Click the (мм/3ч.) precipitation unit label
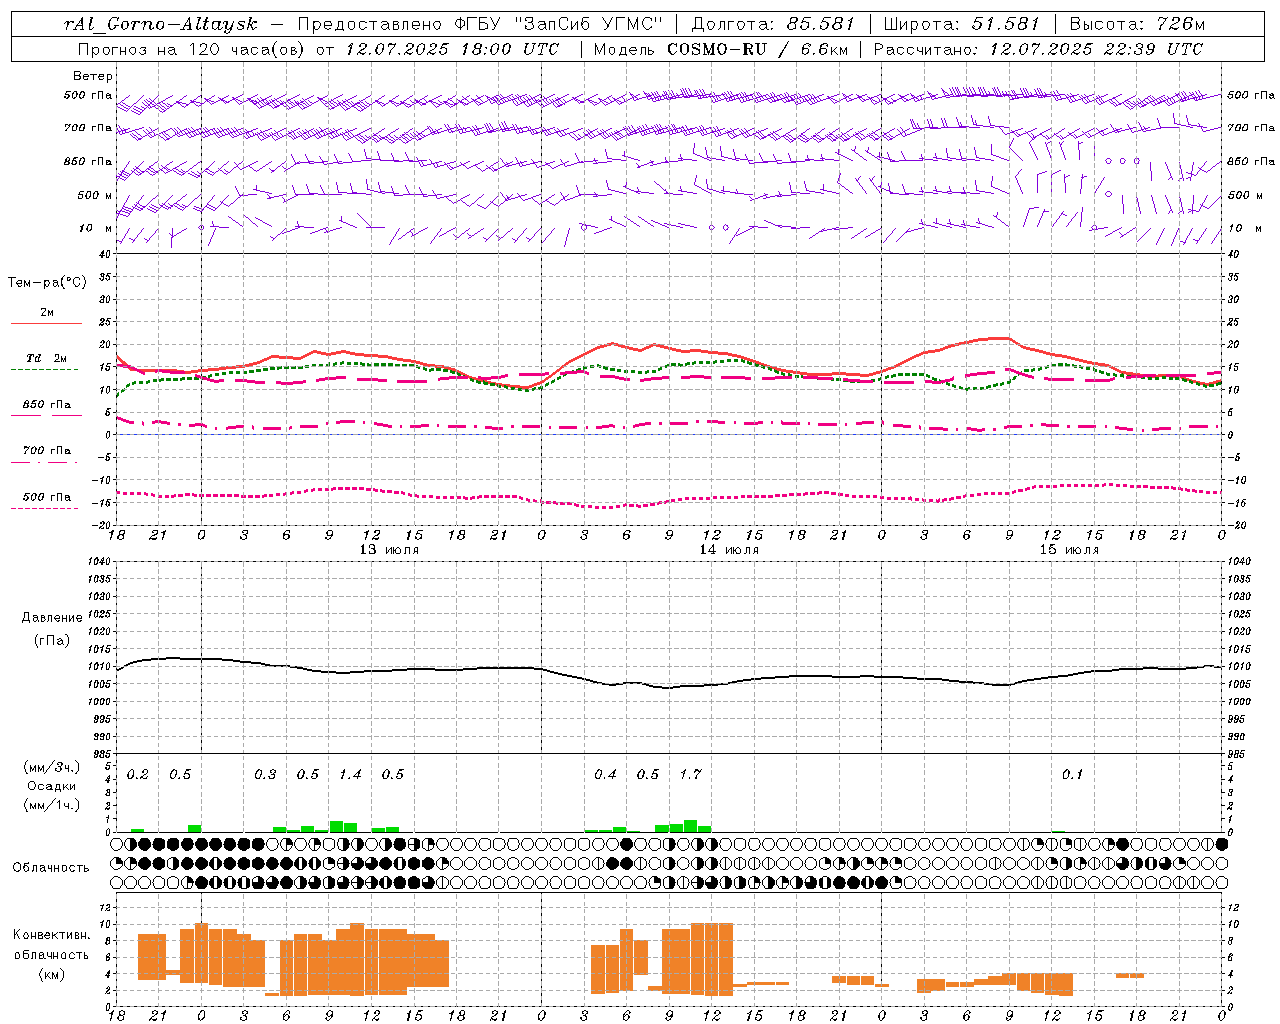 [51, 767]
